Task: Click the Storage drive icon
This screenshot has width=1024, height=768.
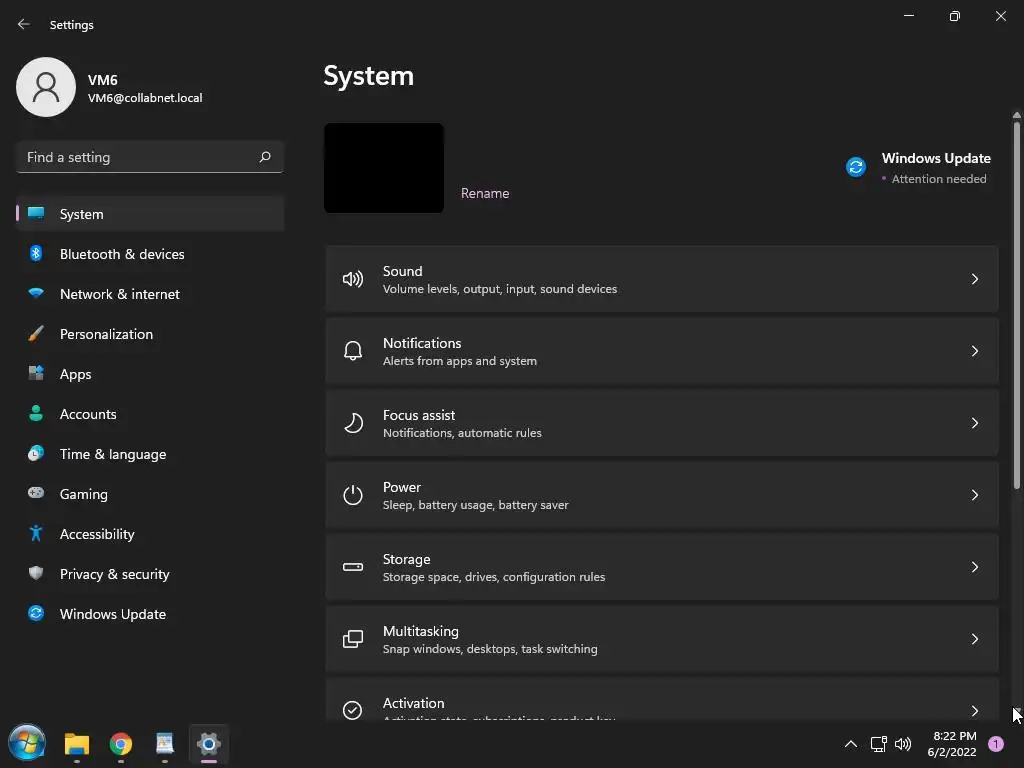Action: coord(353,567)
